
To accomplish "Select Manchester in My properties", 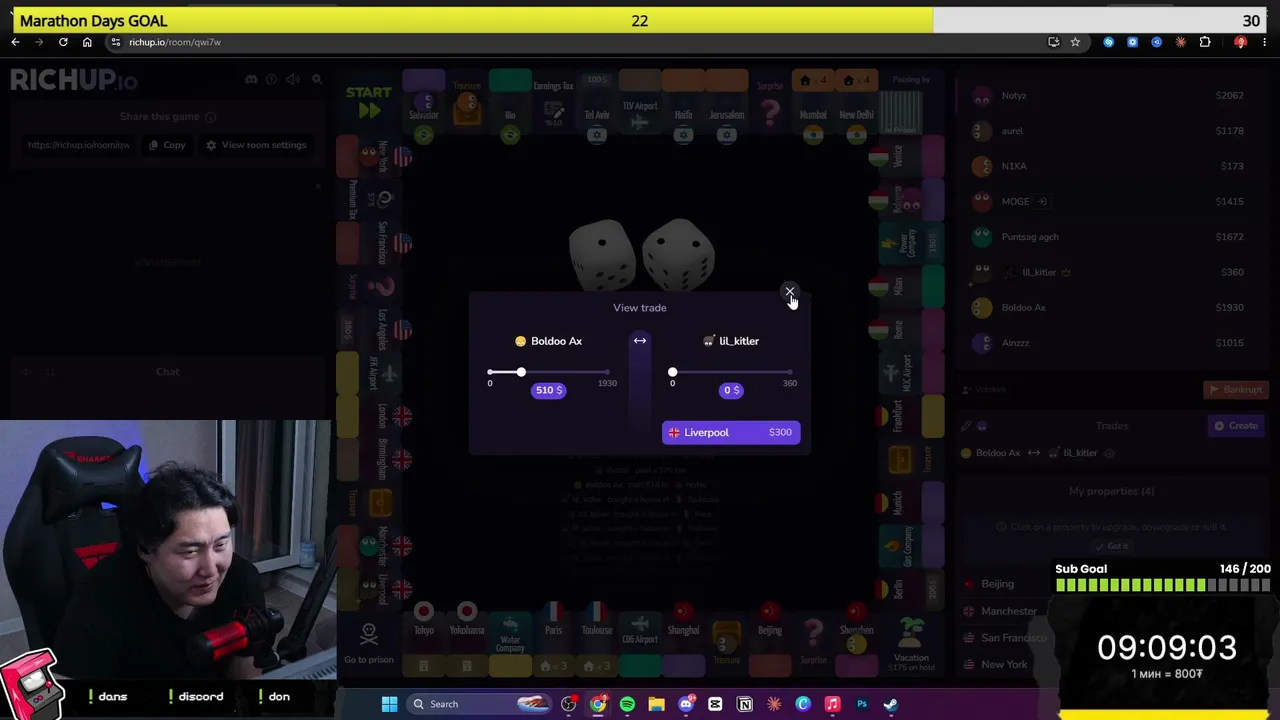I will point(1008,611).
